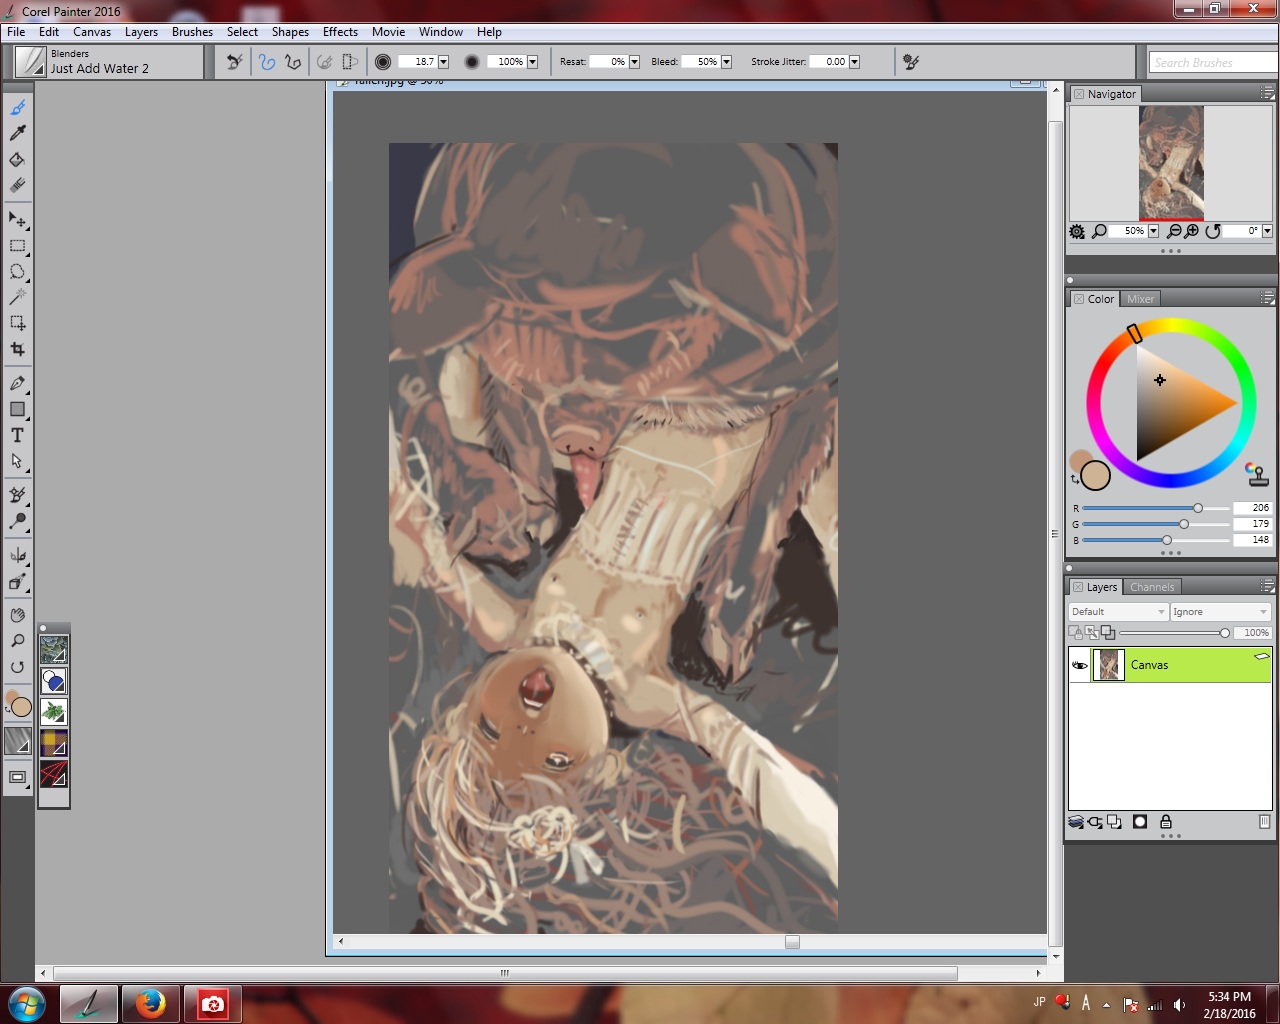The image size is (1280, 1024).
Task: Click the create layer mask button
Action: click(x=1140, y=822)
